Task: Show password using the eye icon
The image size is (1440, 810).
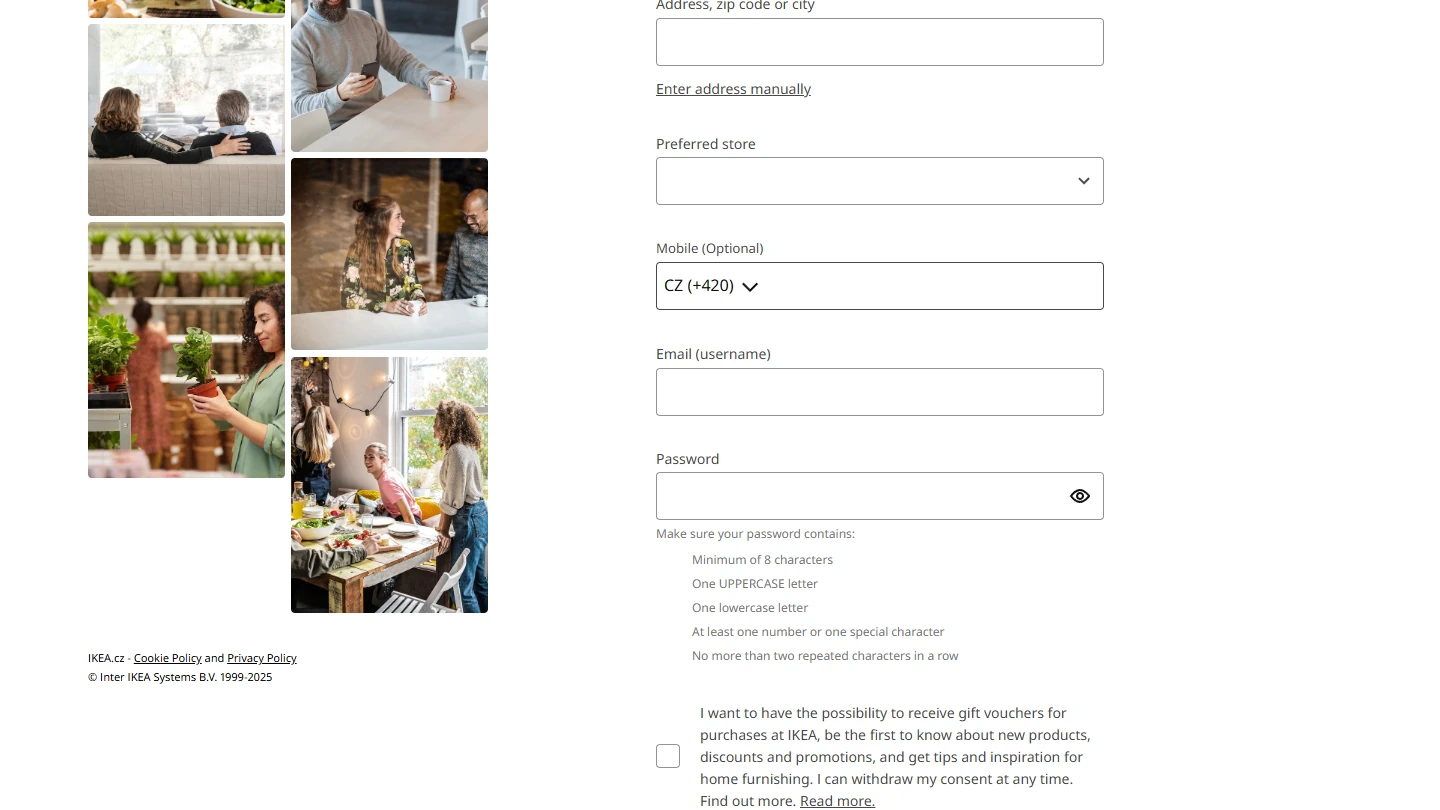Action: 1080,496
